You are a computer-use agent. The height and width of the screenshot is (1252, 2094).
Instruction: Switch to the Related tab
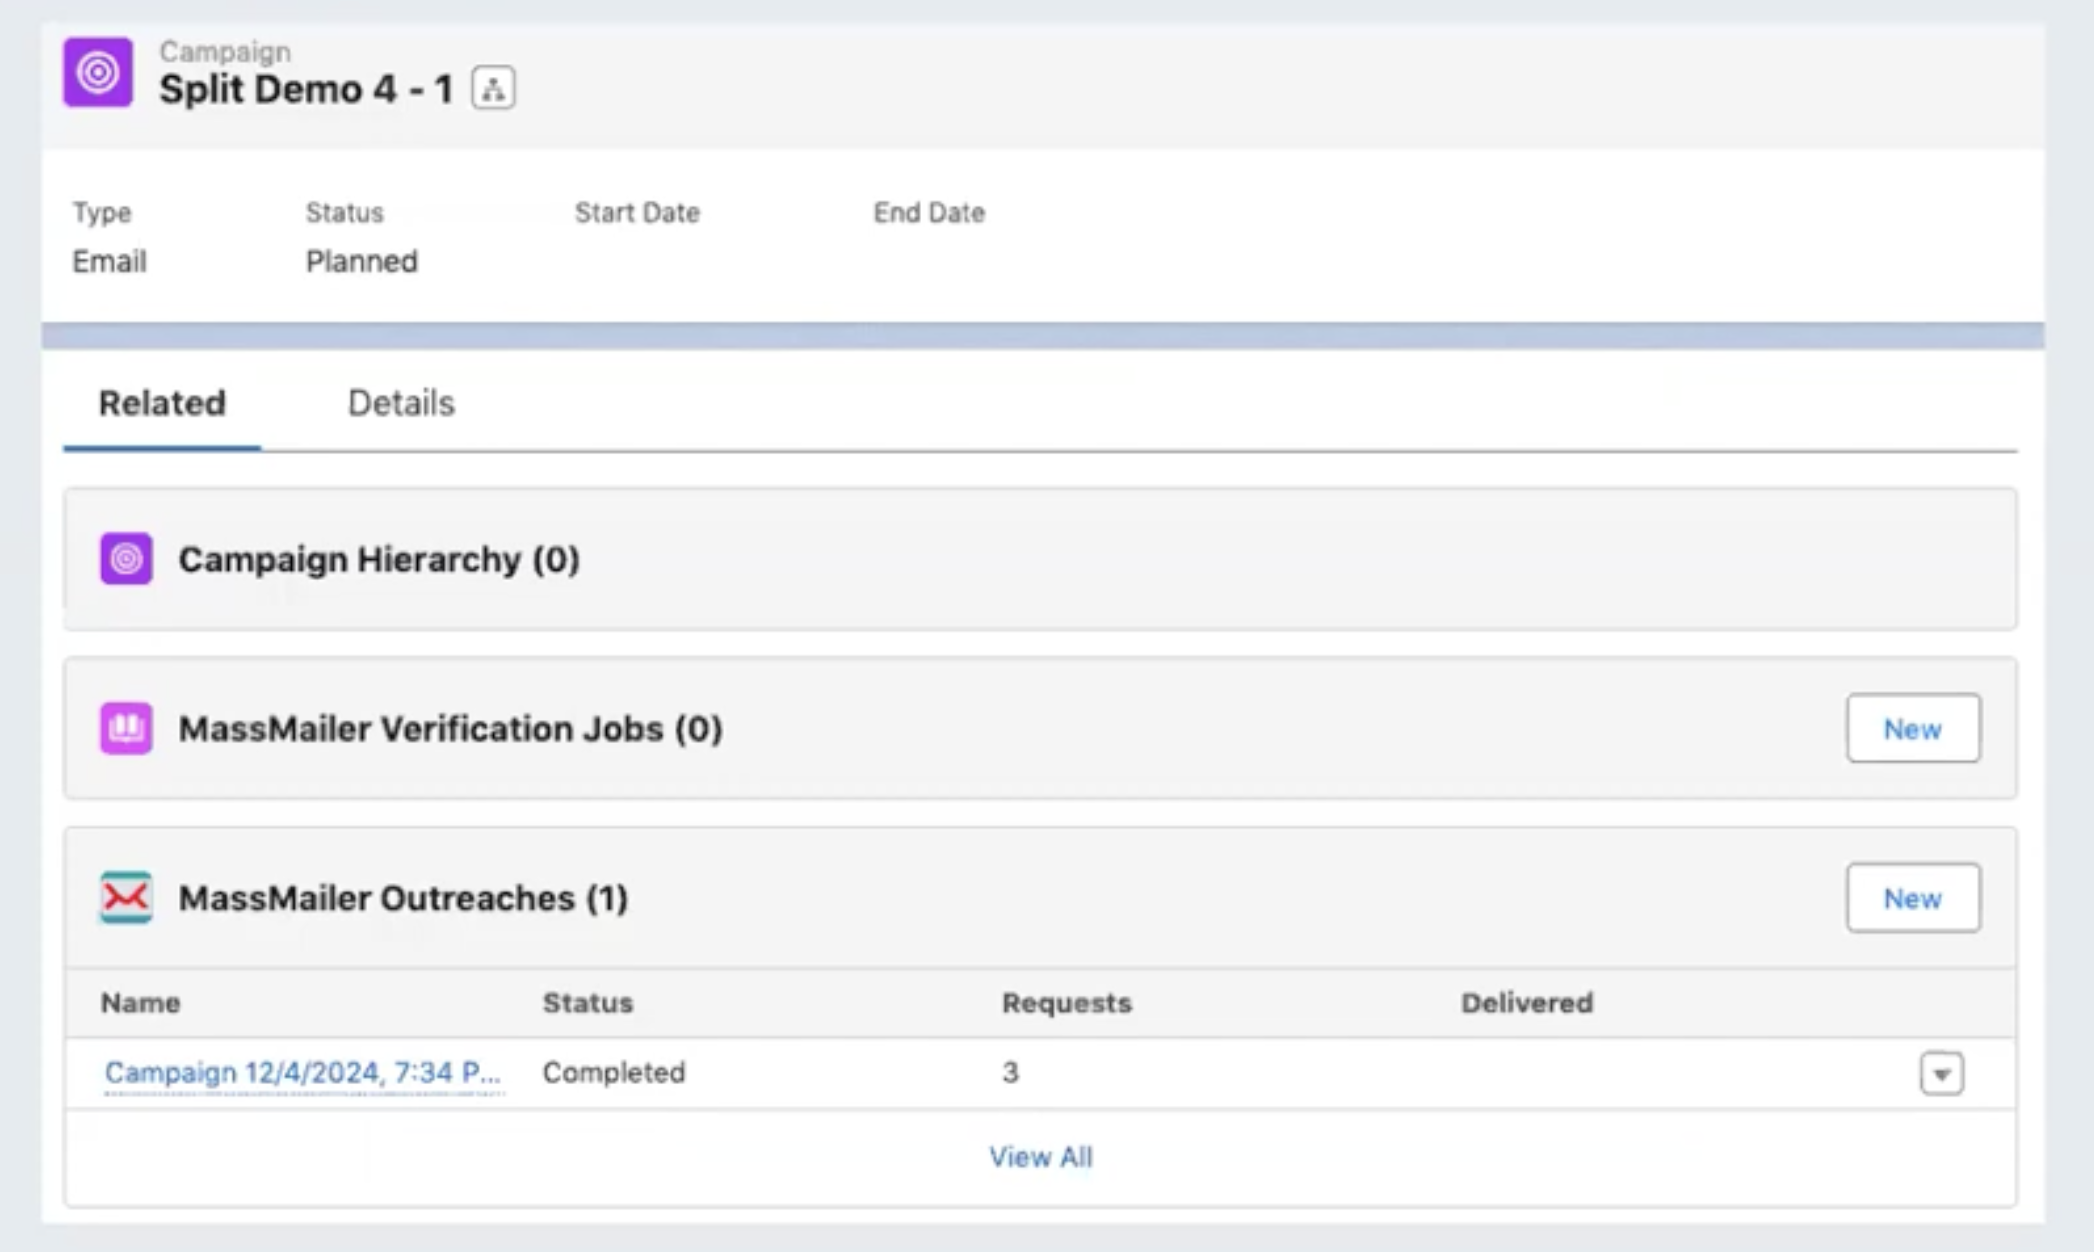coord(162,403)
